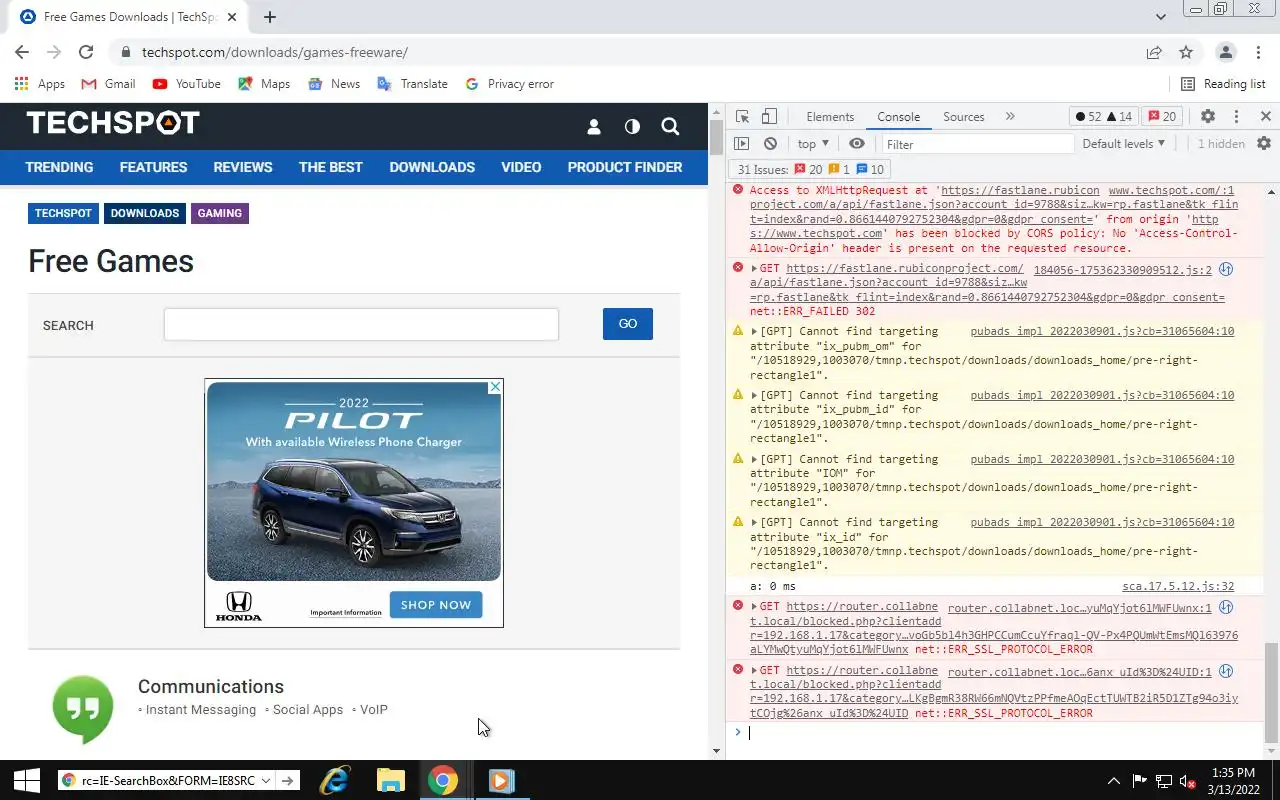Click the Free Games search text box
This screenshot has width=1280, height=800.
(361, 324)
